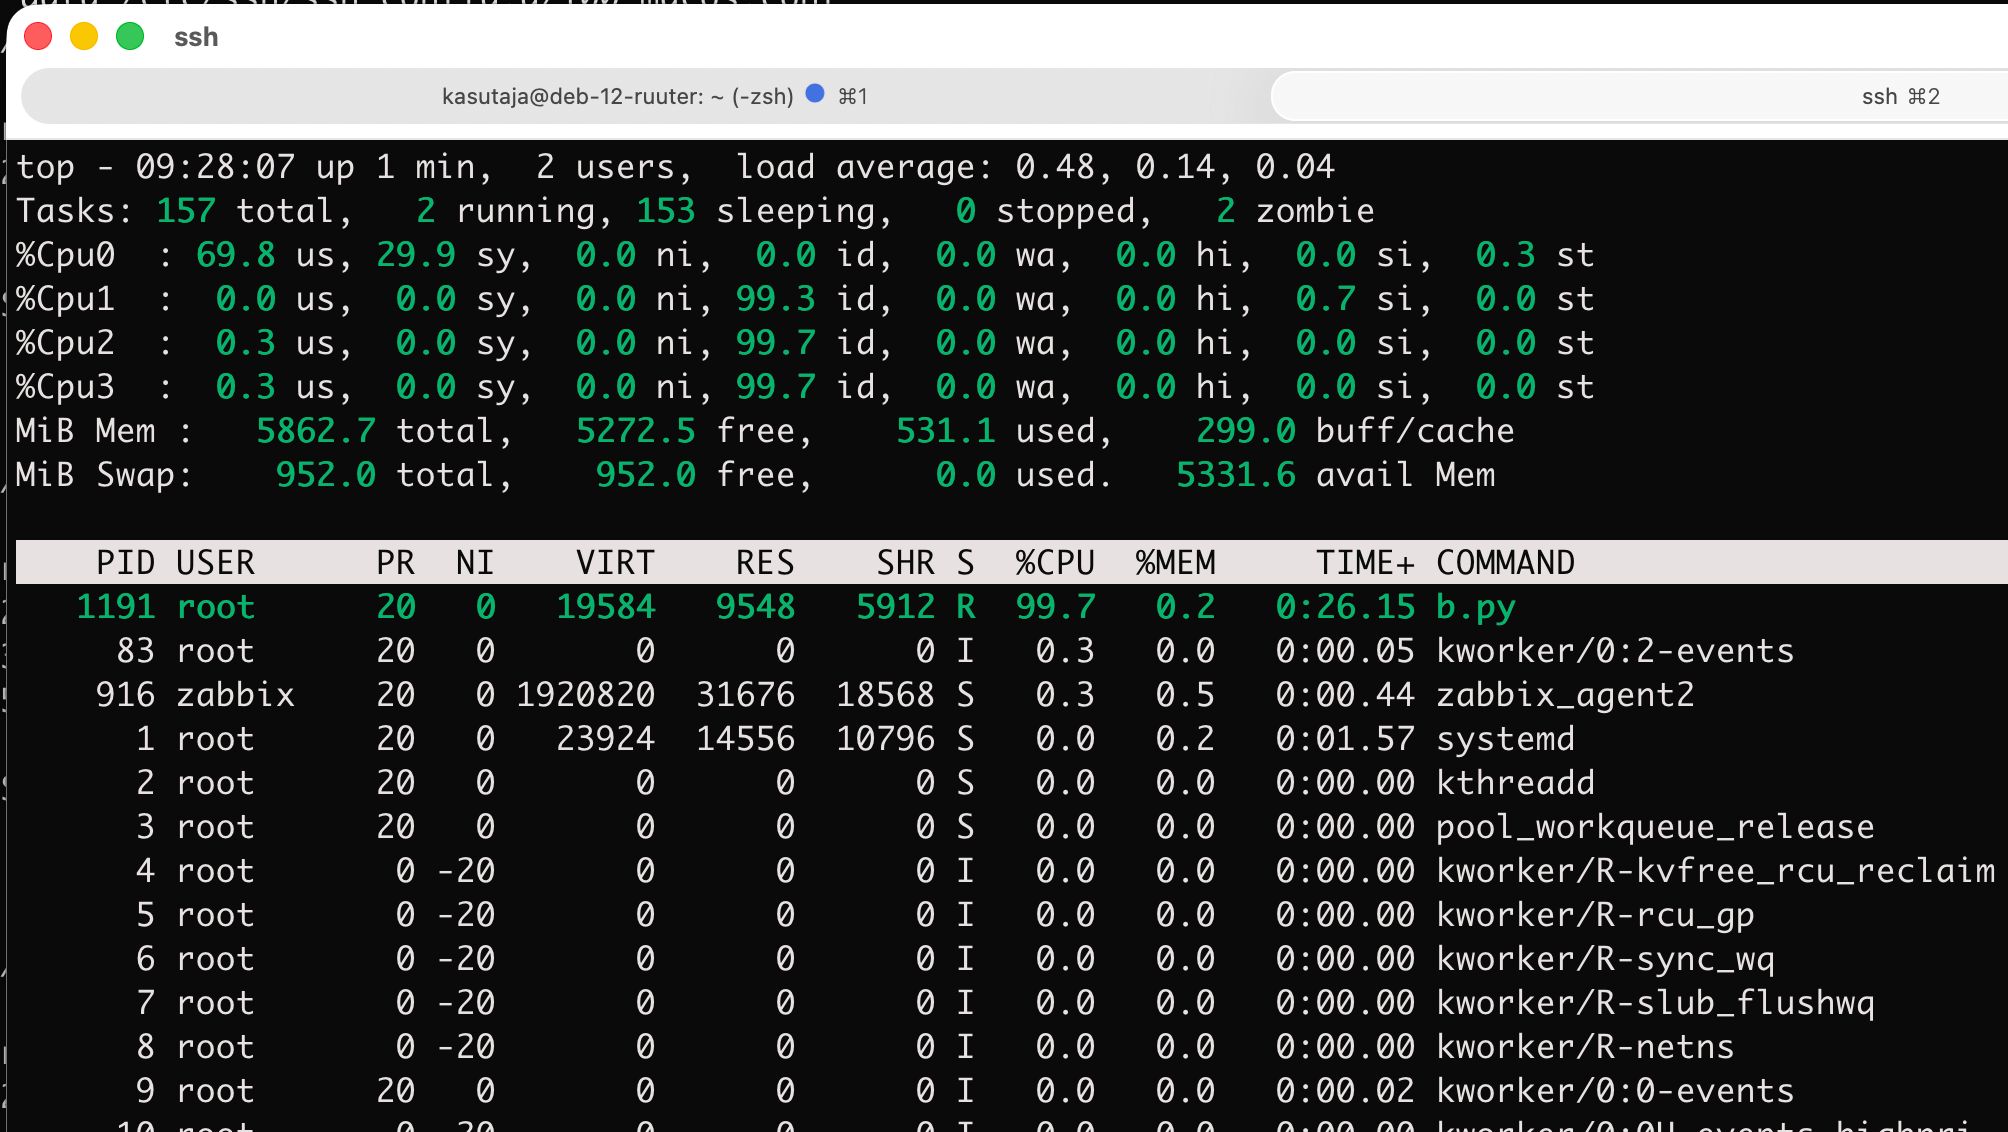This screenshot has width=2008, height=1132.
Task: Click the 153 sleeping count
Action: [x=665, y=211]
